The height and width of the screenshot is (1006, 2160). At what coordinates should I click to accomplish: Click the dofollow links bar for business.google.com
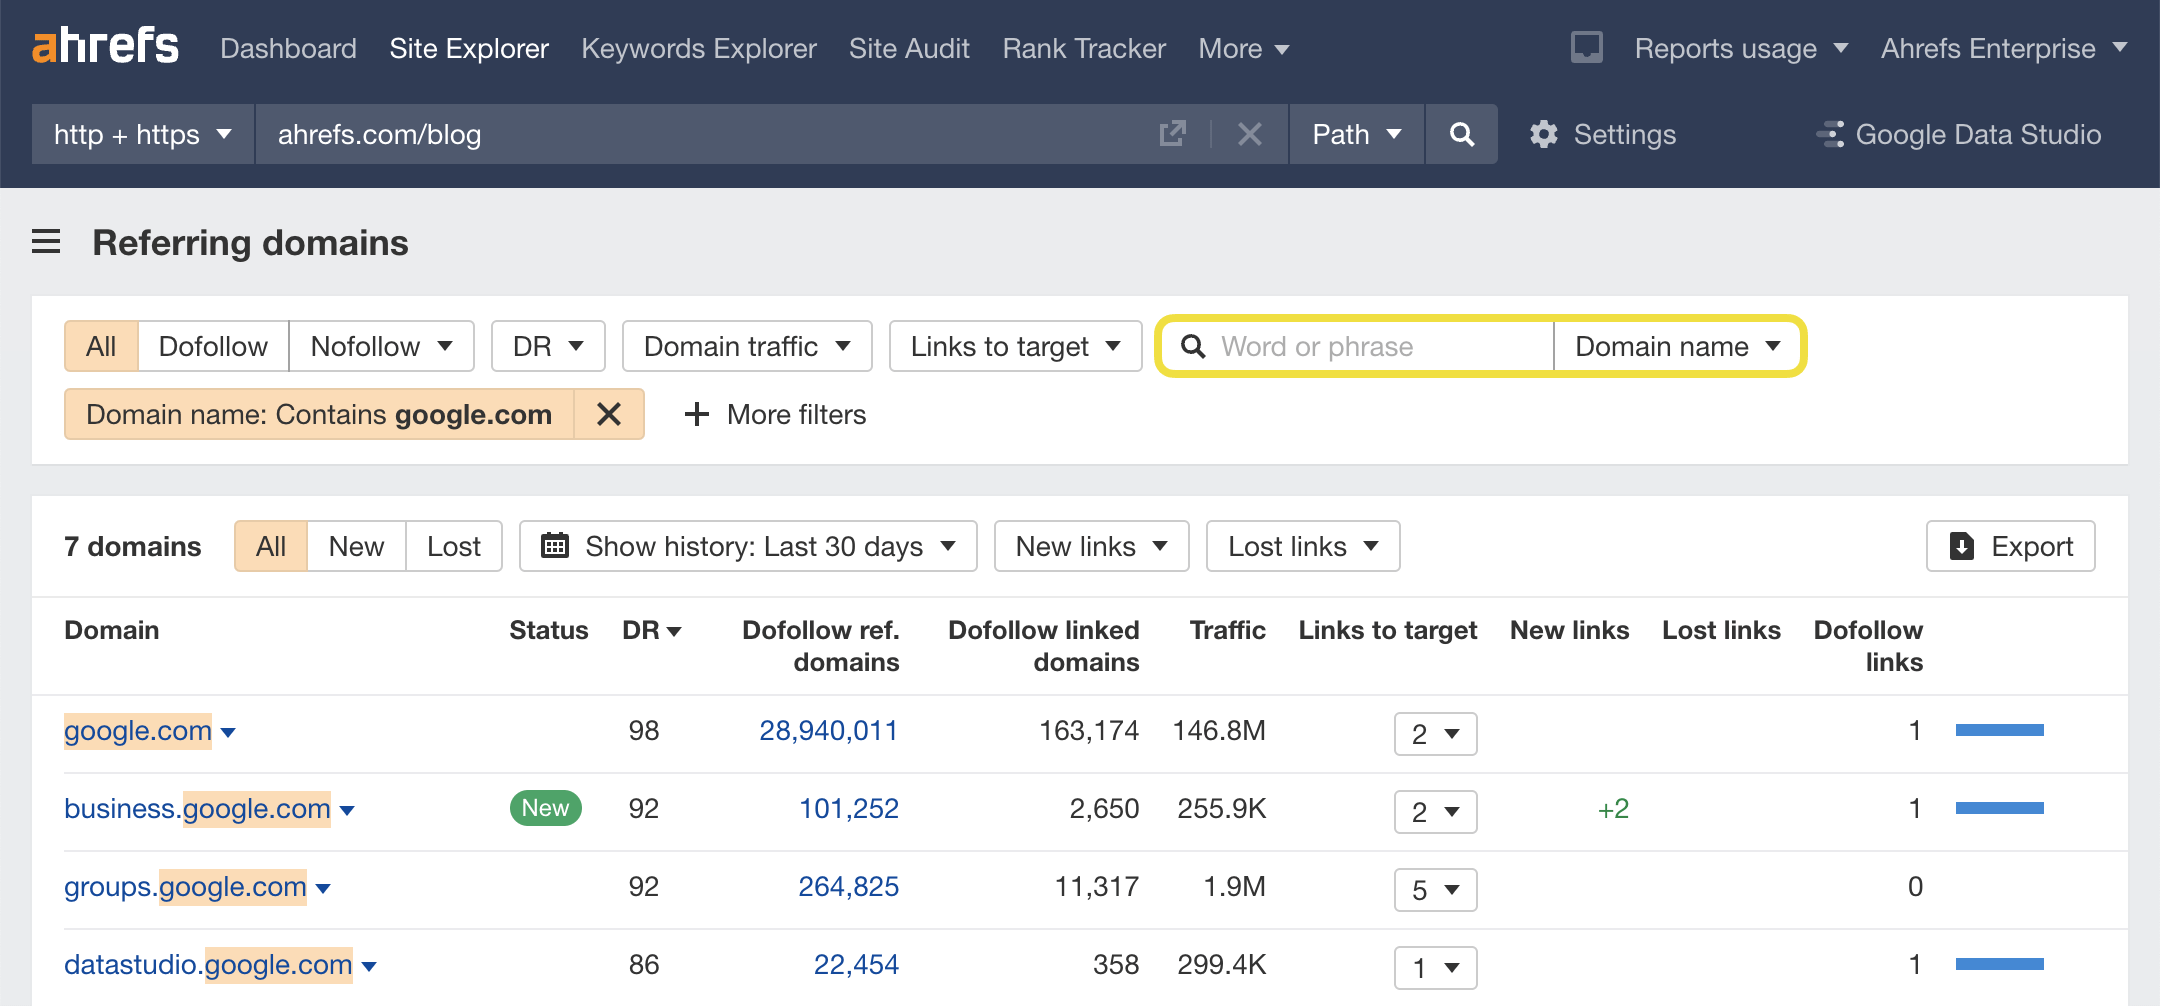click(x=1999, y=808)
